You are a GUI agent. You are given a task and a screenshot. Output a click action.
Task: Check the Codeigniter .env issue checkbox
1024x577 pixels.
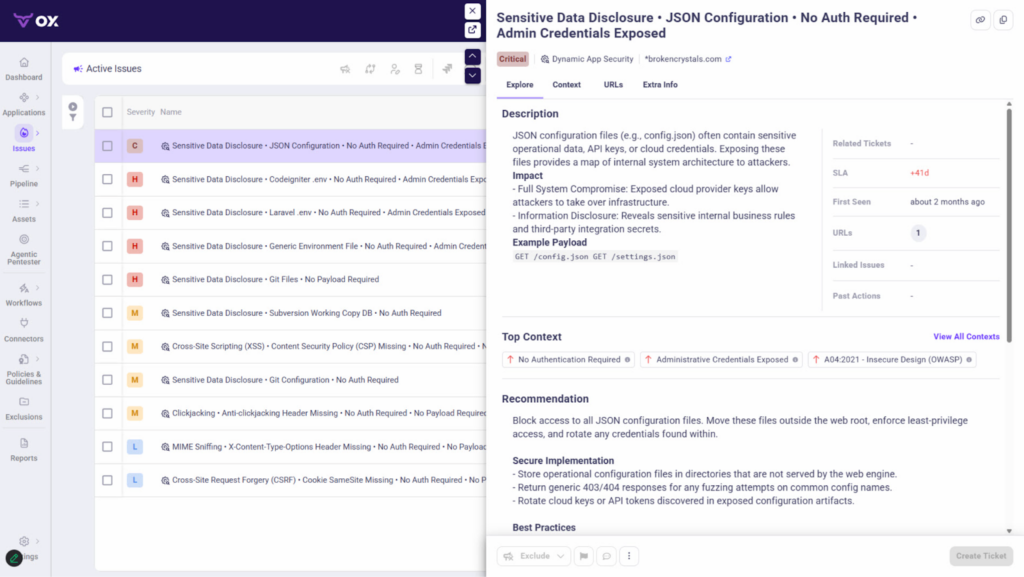tap(107, 179)
